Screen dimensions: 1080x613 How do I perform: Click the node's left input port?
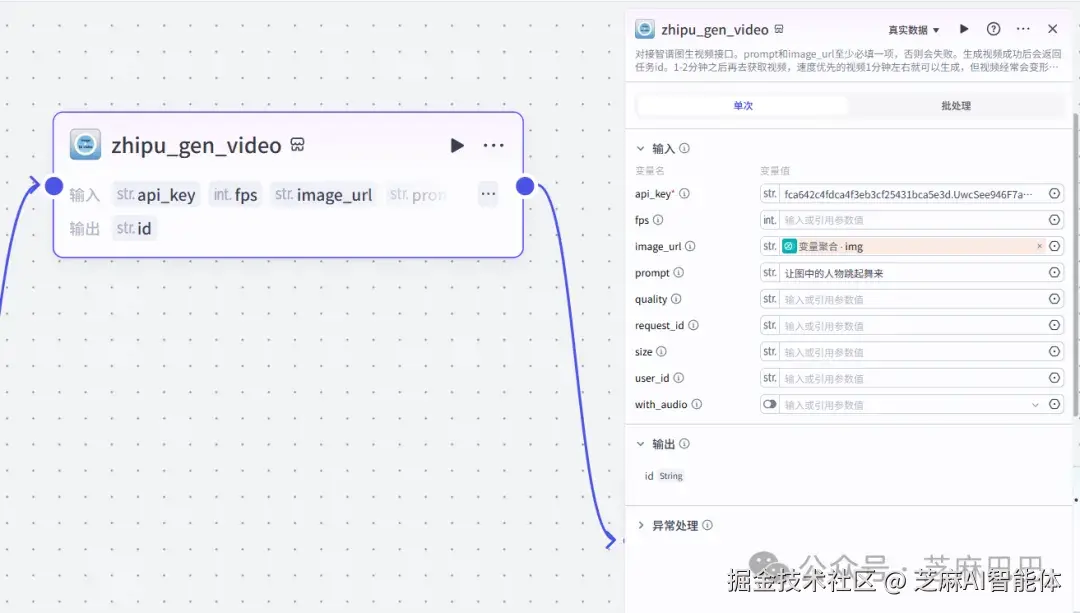(x=54, y=186)
